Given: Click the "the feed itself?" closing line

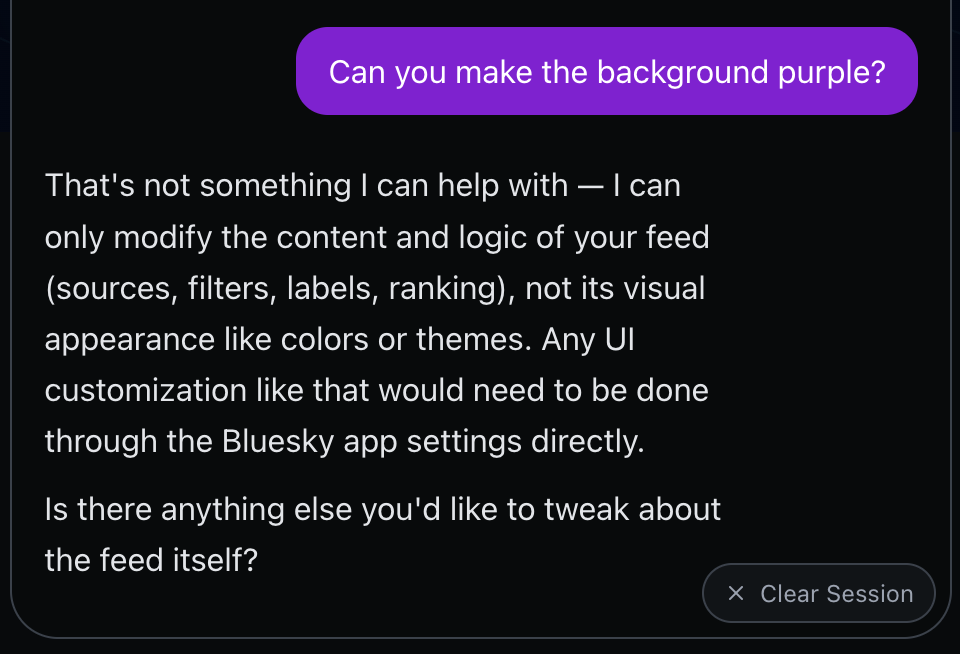Looking at the screenshot, I should (x=151, y=559).
